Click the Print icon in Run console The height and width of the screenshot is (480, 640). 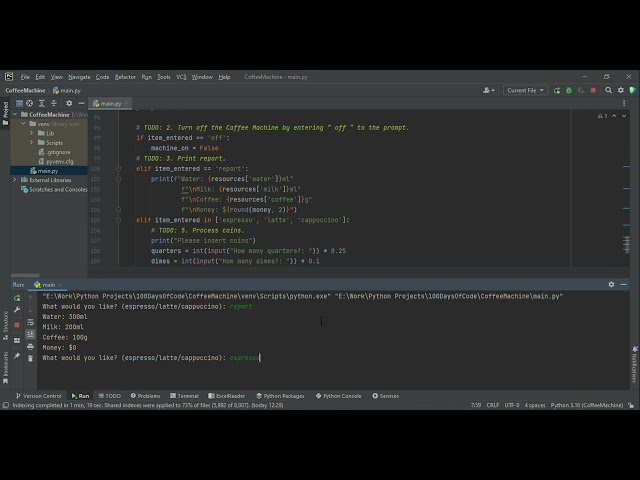tap(30, 347)
